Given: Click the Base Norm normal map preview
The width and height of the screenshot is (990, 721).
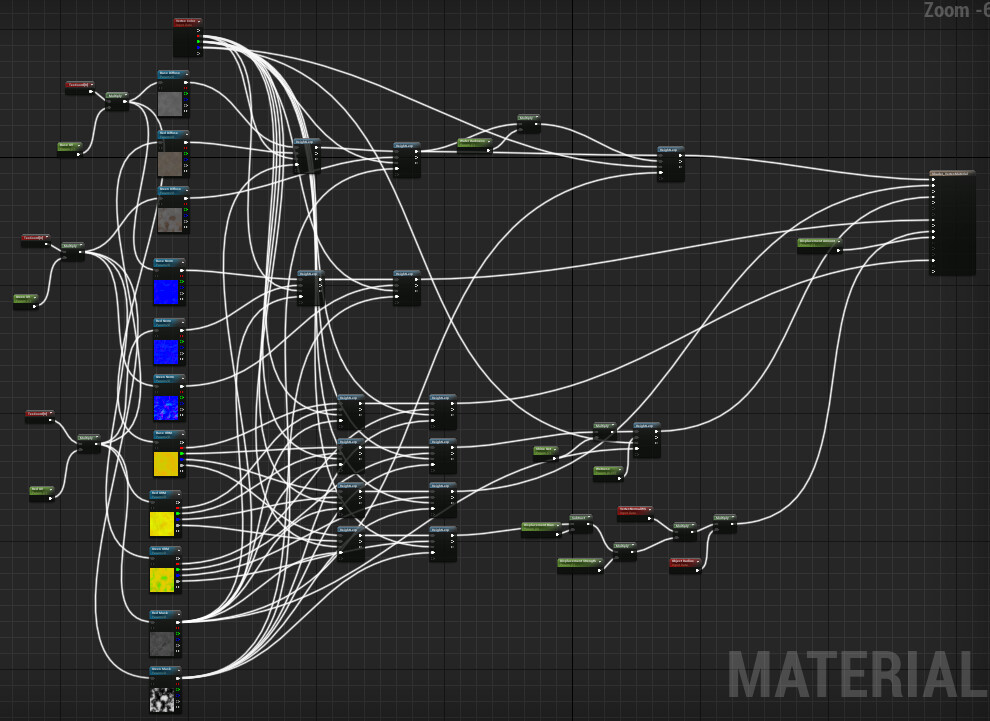Looking at the screenshot, I should coord(166,292).
